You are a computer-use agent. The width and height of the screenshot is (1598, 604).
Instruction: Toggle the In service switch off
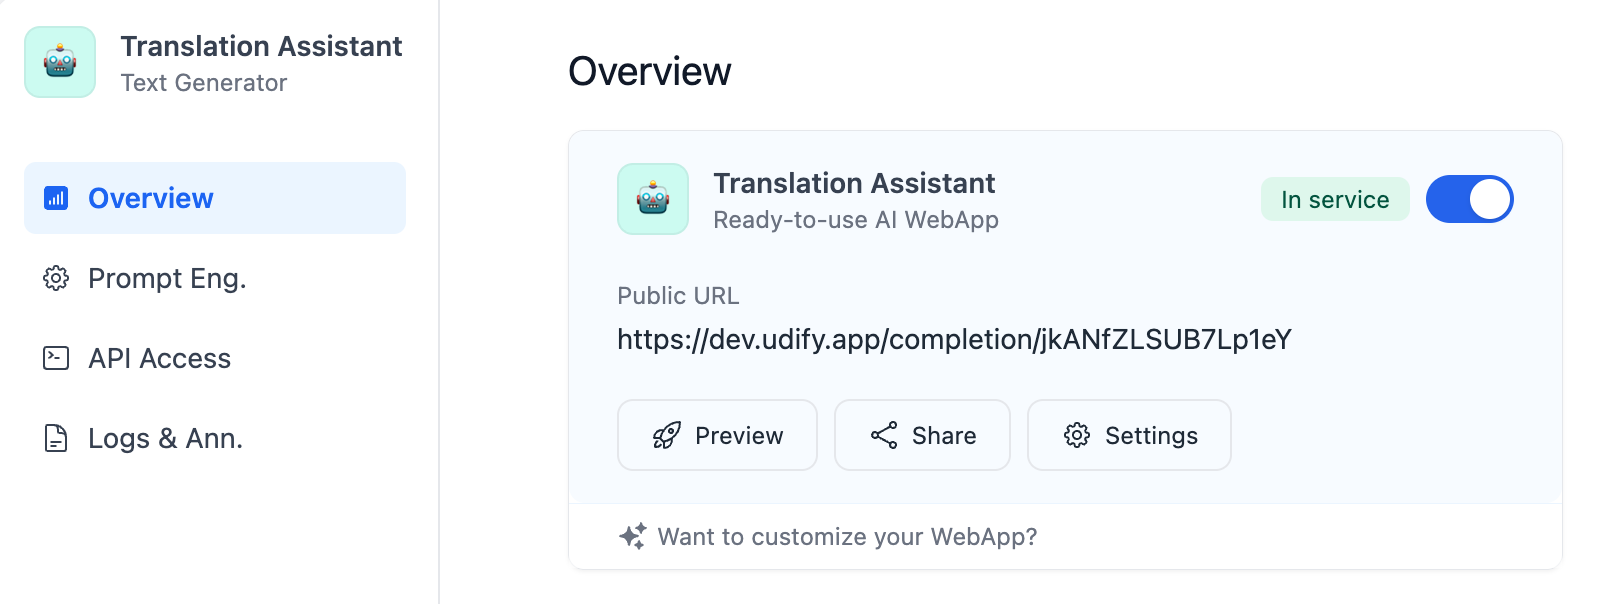click(1469, 199)
